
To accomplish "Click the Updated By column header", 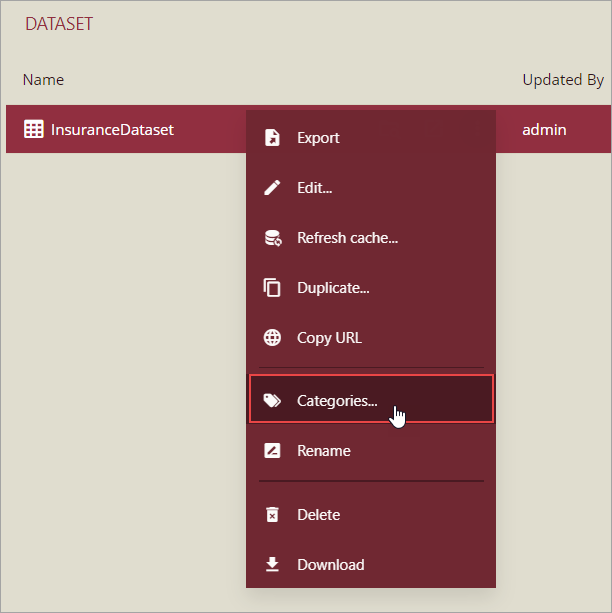I will [x=563, y=80].
